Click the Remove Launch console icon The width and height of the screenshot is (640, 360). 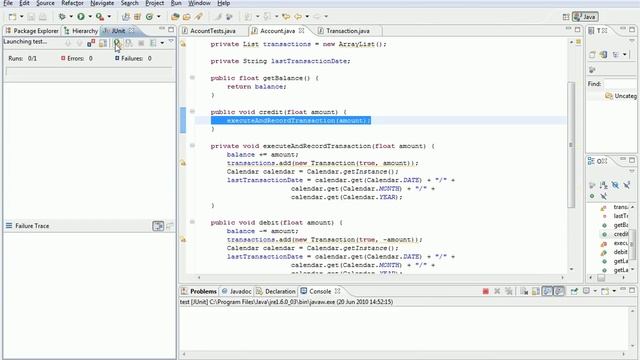pos(497,291)
